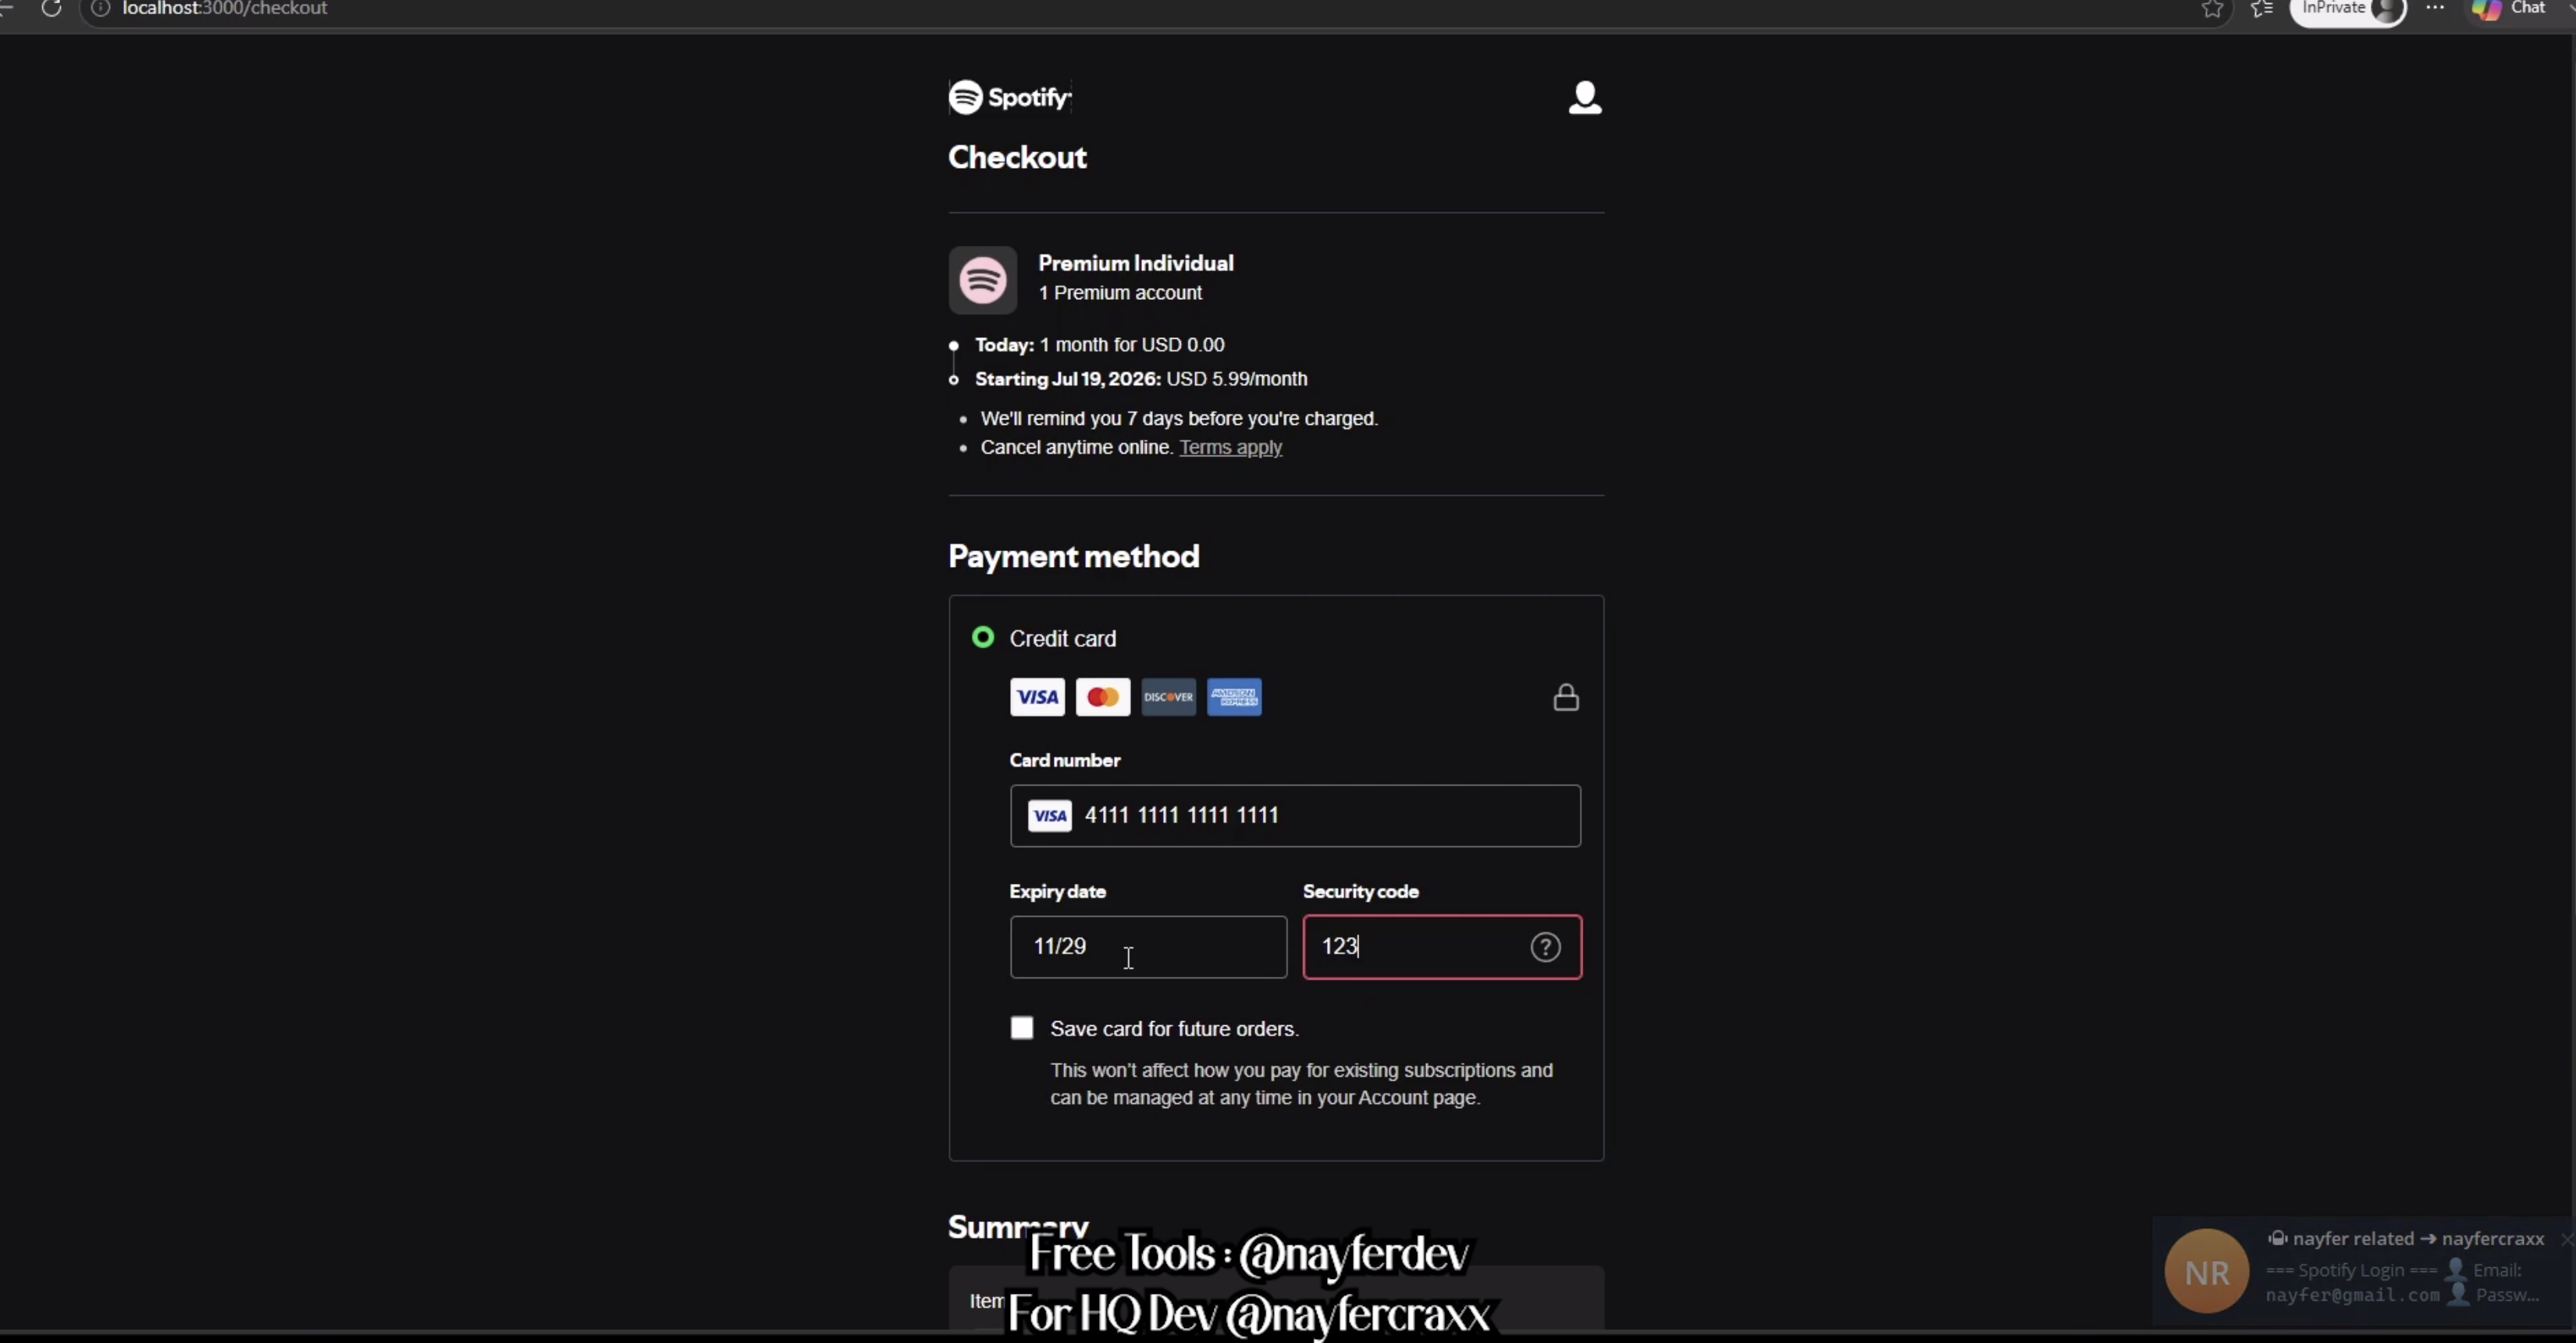Go to the Spotify logo home link

[1010, 97]
